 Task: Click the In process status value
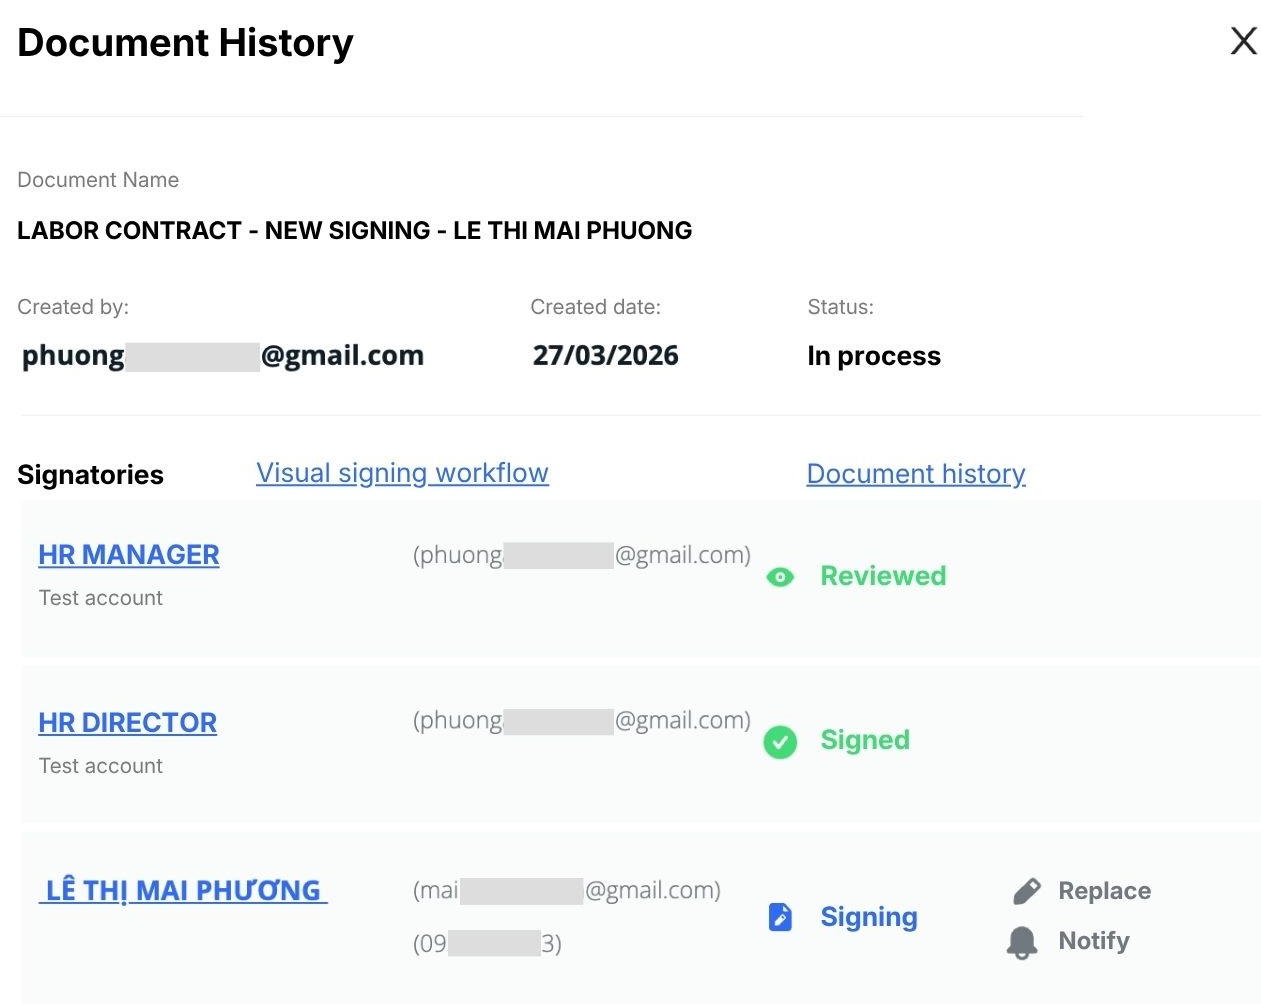coord(874,356)
